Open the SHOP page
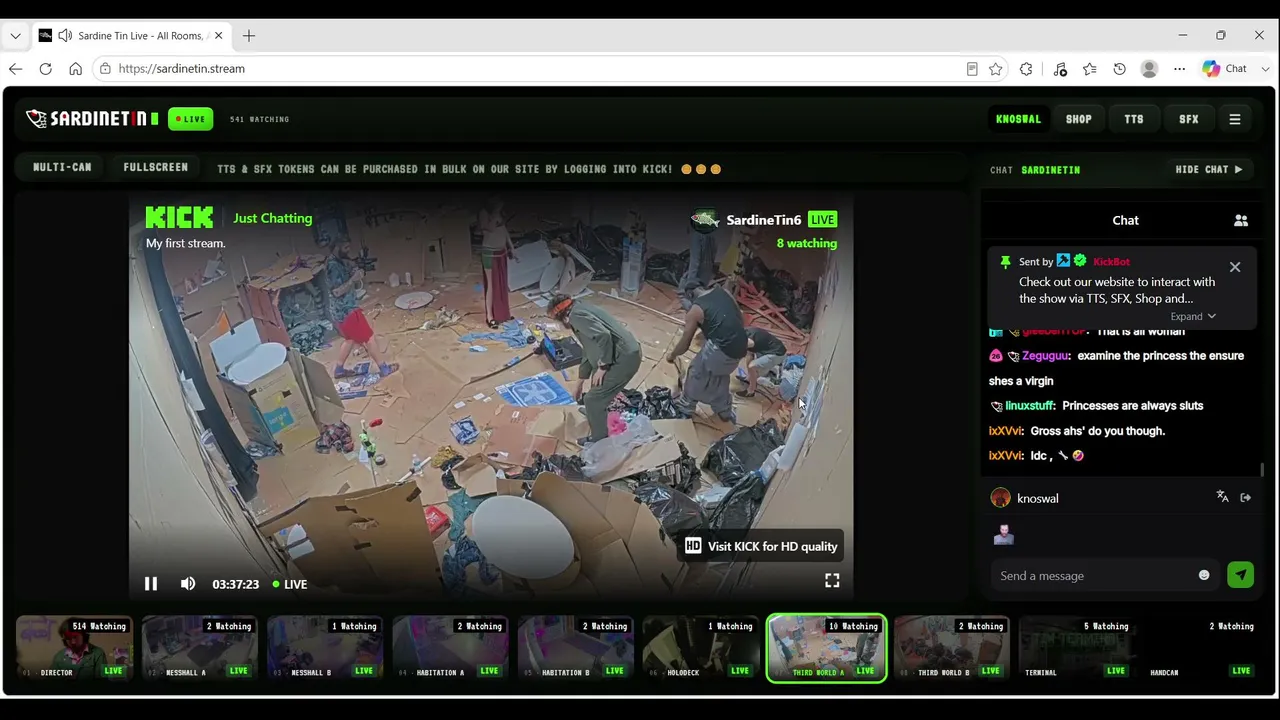This screenshot has width=1280, height=720. pos(1078,119)
